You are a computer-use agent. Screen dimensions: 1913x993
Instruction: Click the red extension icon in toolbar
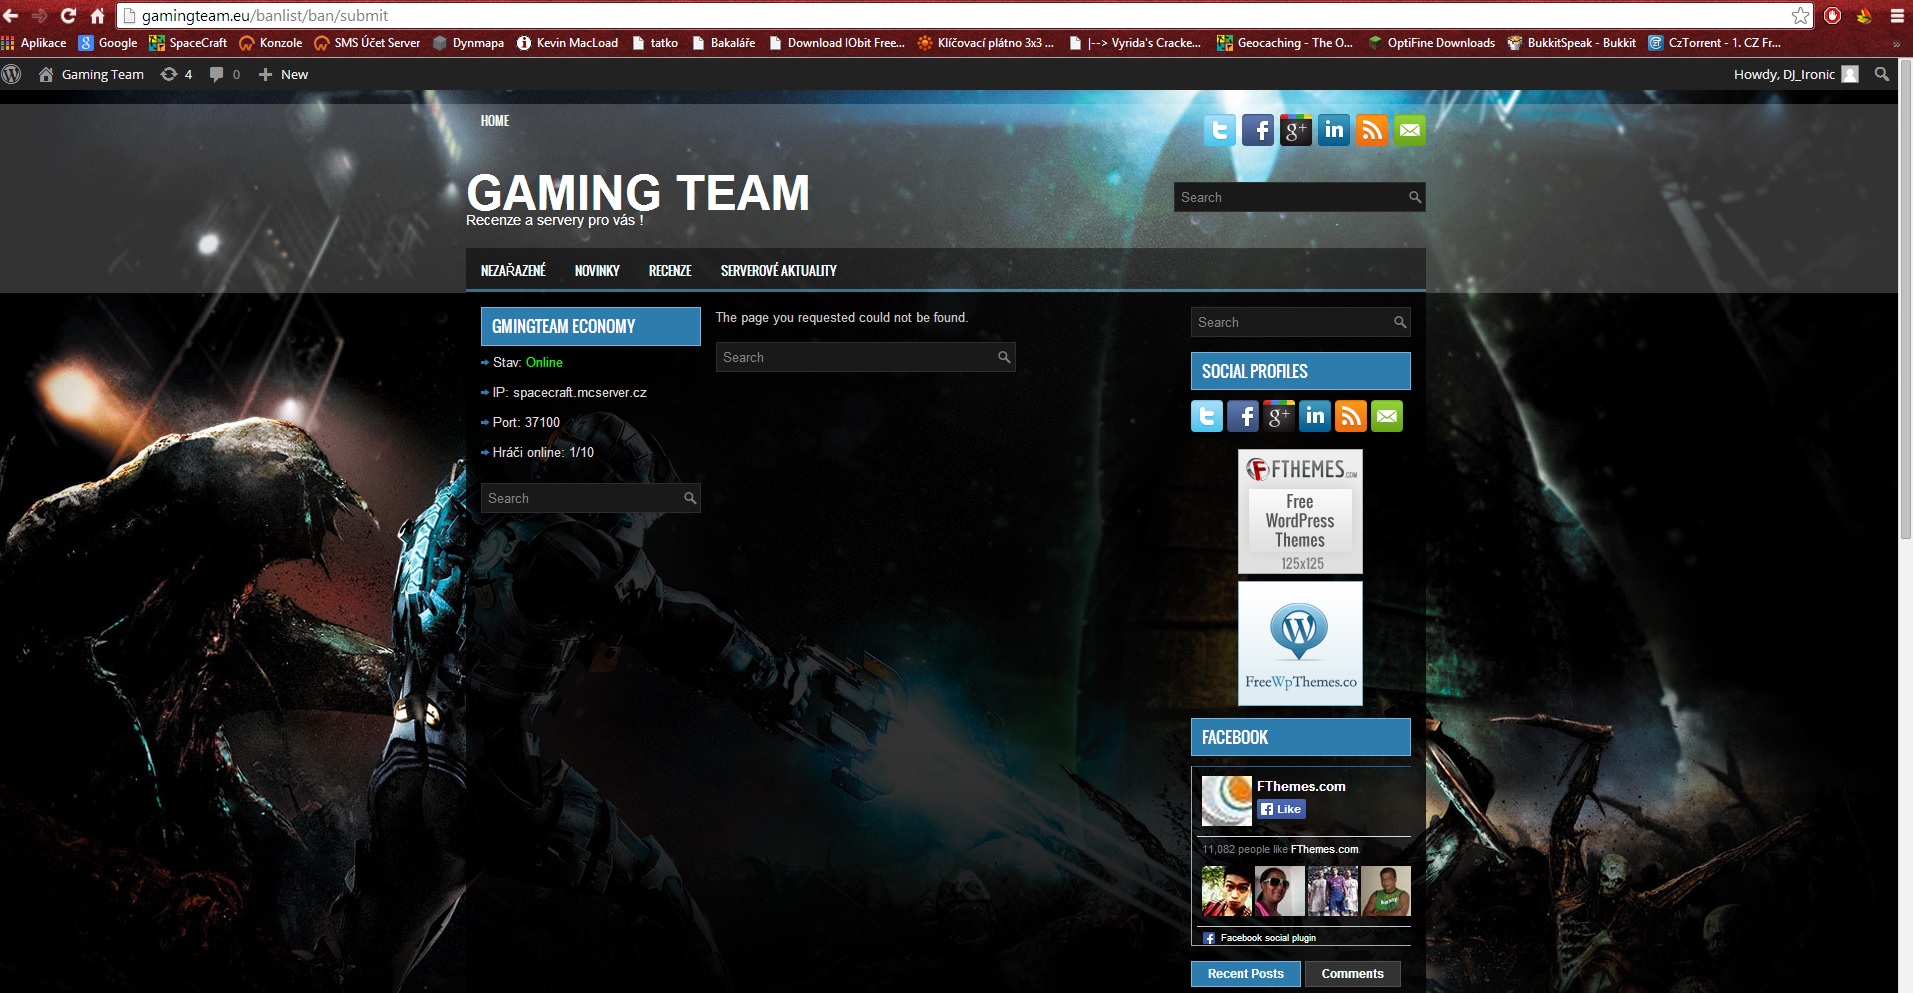(1832, 15)
